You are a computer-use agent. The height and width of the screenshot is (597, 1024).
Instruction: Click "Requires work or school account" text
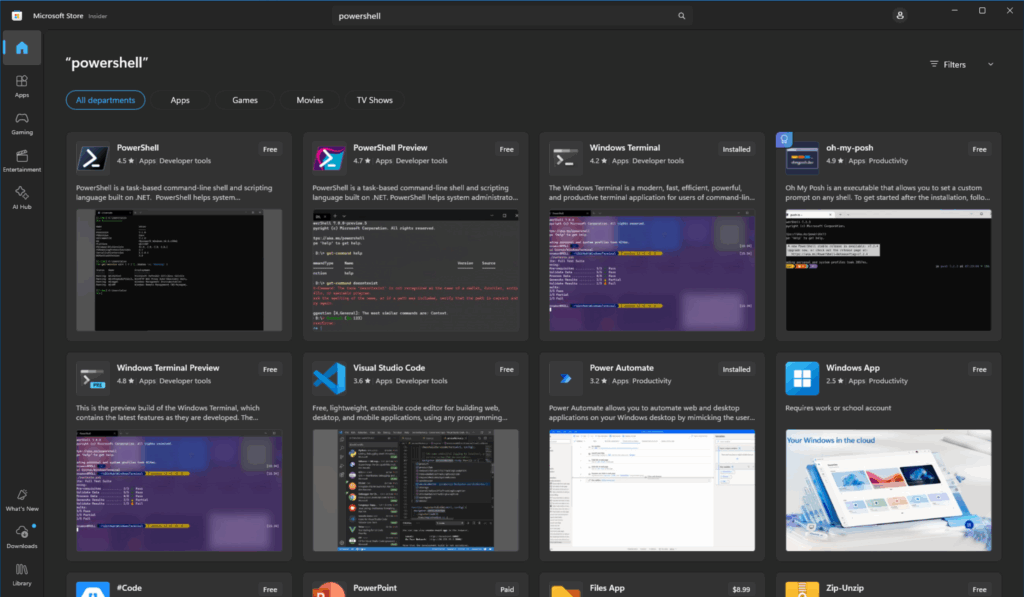pyautogui.click(x=838, y=408)
